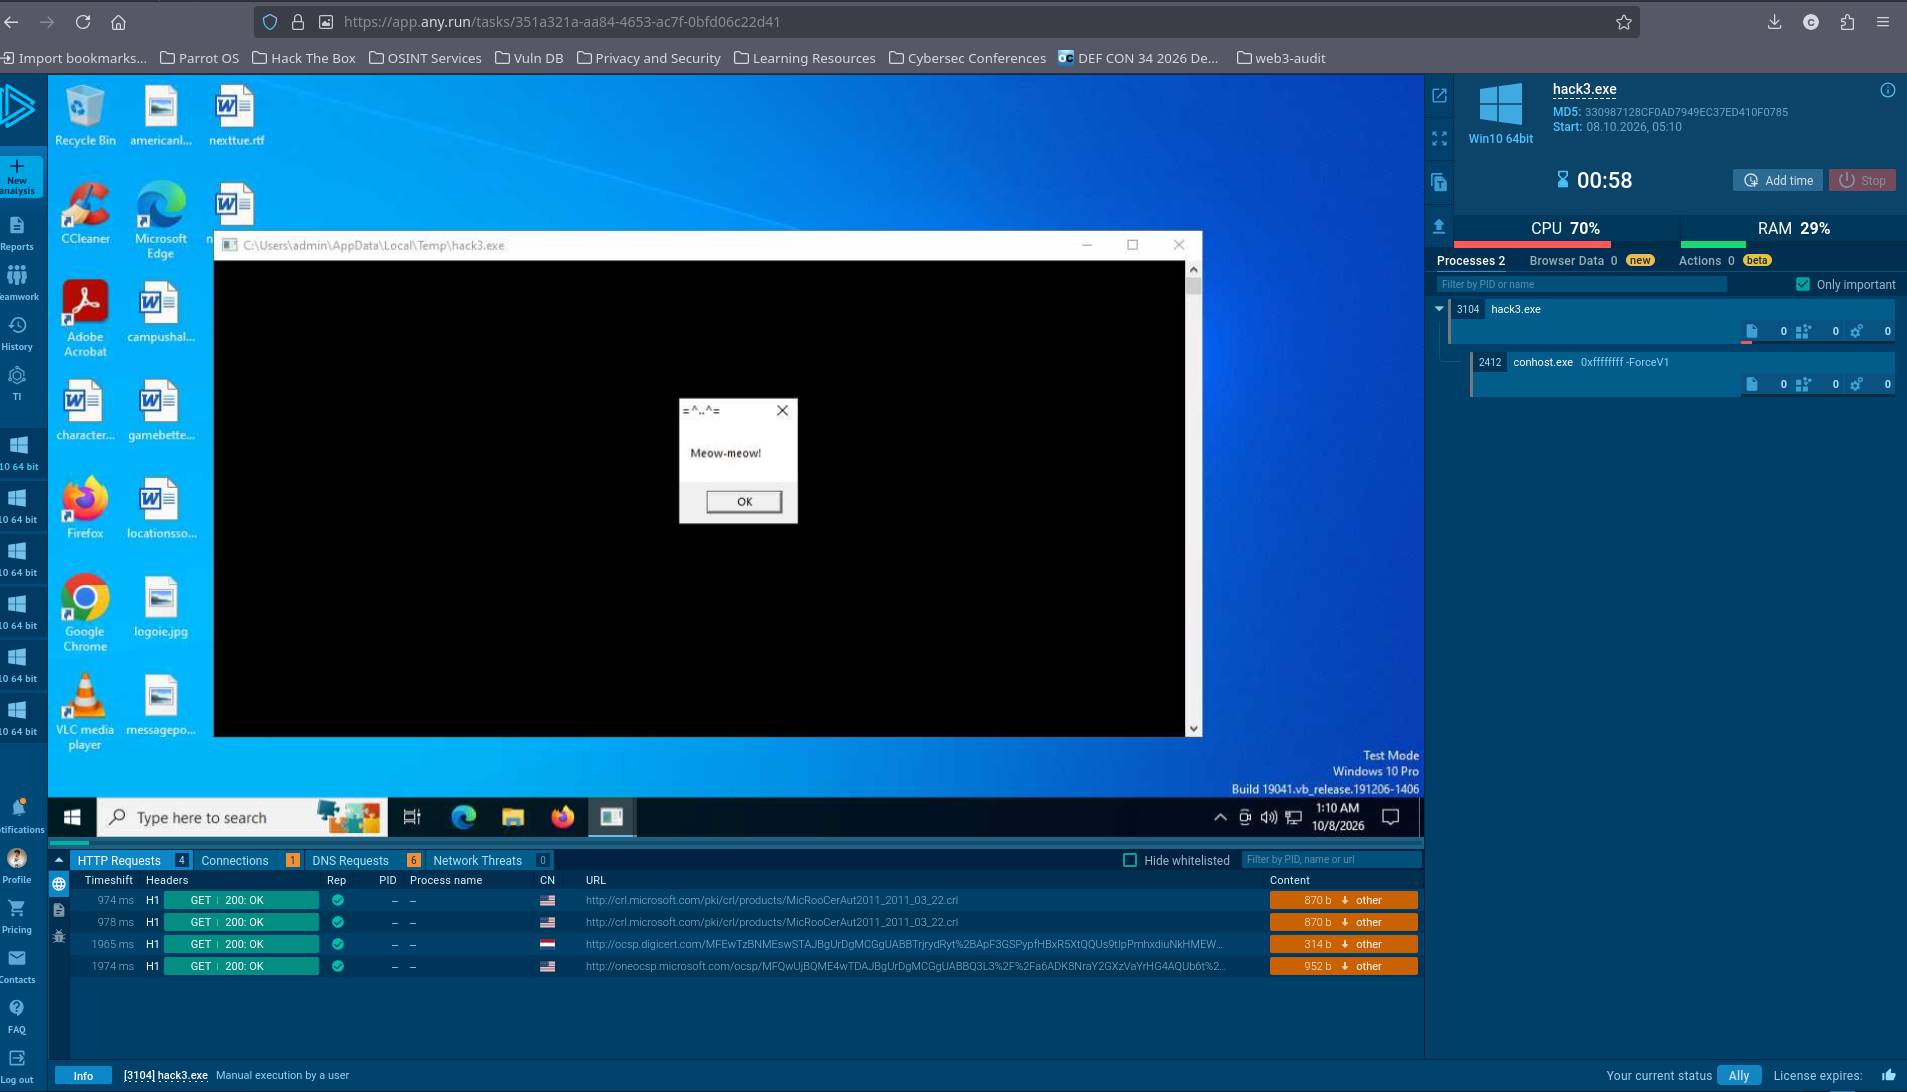Open the TI threat intelligence icon
This screenshot has height=1092, width=1907.
pos(17,375)
